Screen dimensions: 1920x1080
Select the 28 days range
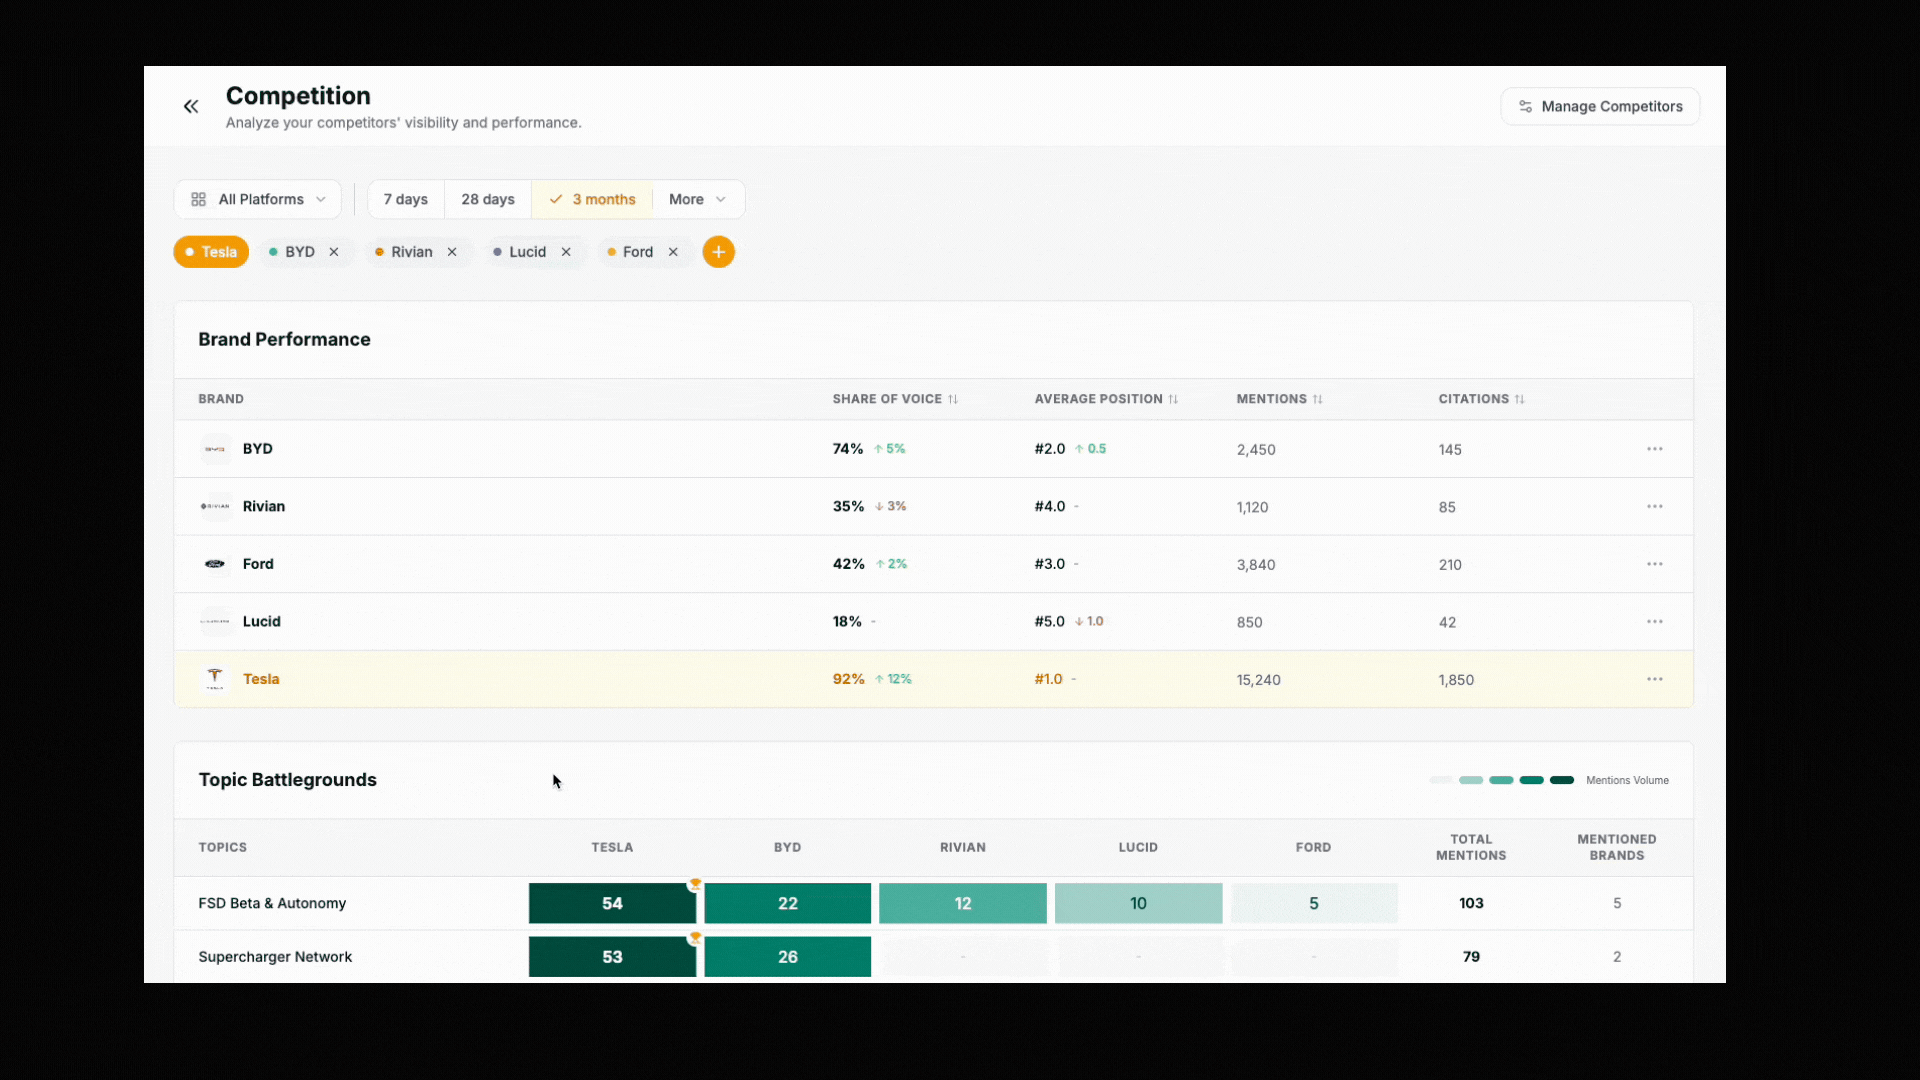tap(488, 199)
